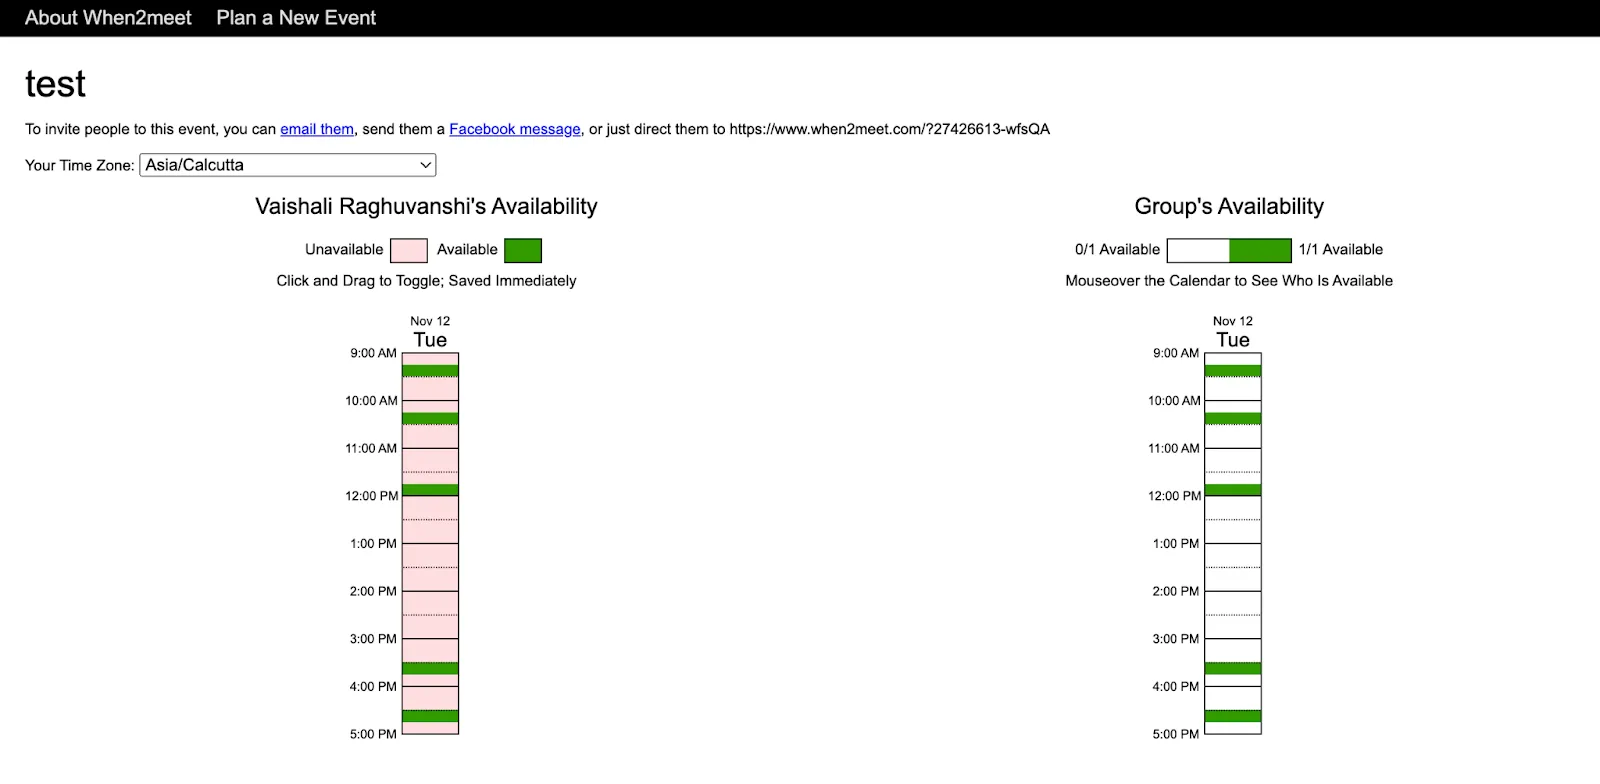Click the white 0/1 Available legend box
This screenshot has width=1600, height=784.
tap(1198, 250)
